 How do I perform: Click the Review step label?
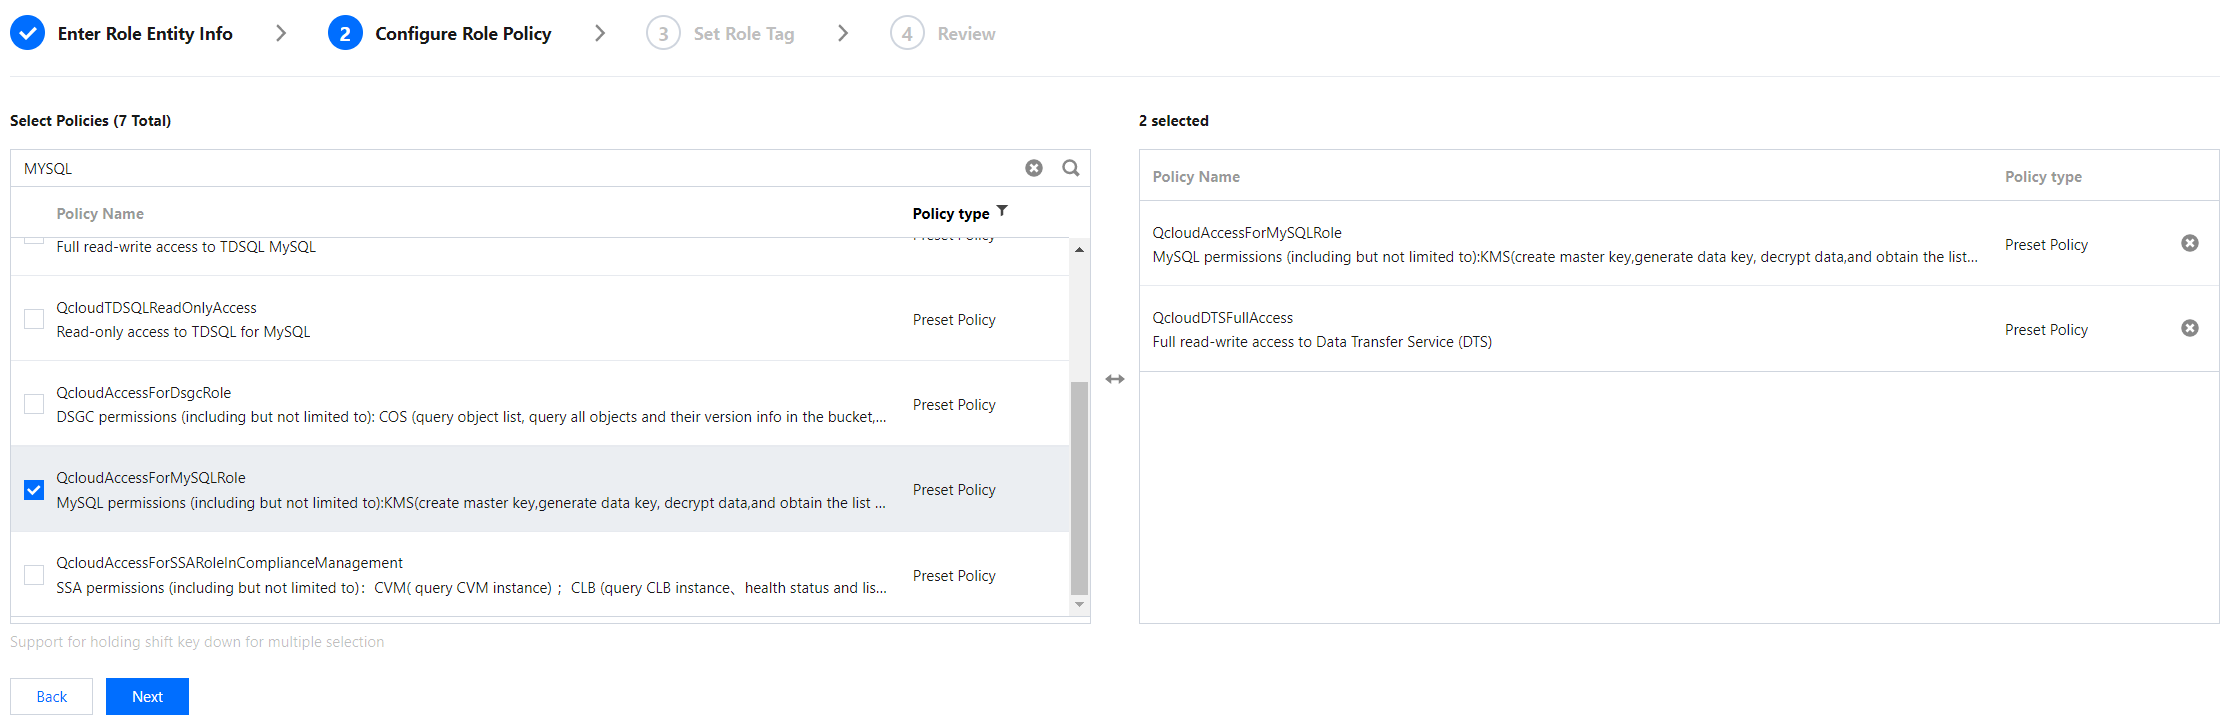pyautogui.click(x=966, y=33)
